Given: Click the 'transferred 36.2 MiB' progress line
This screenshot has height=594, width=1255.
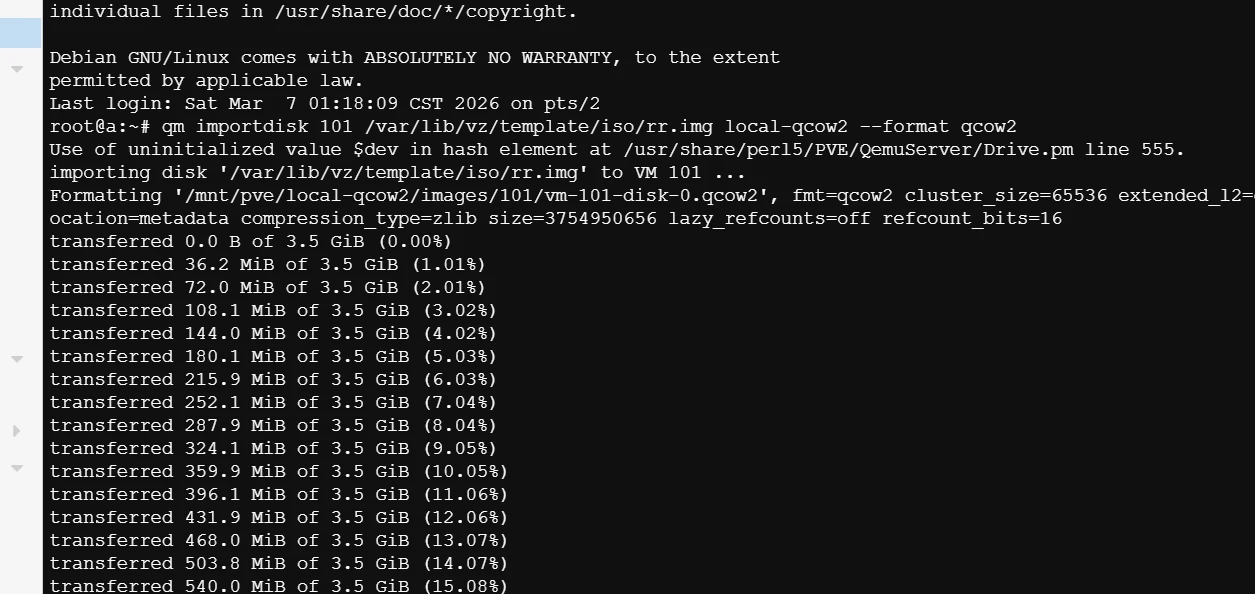Looking at the screenshot, I should (267, 264).
